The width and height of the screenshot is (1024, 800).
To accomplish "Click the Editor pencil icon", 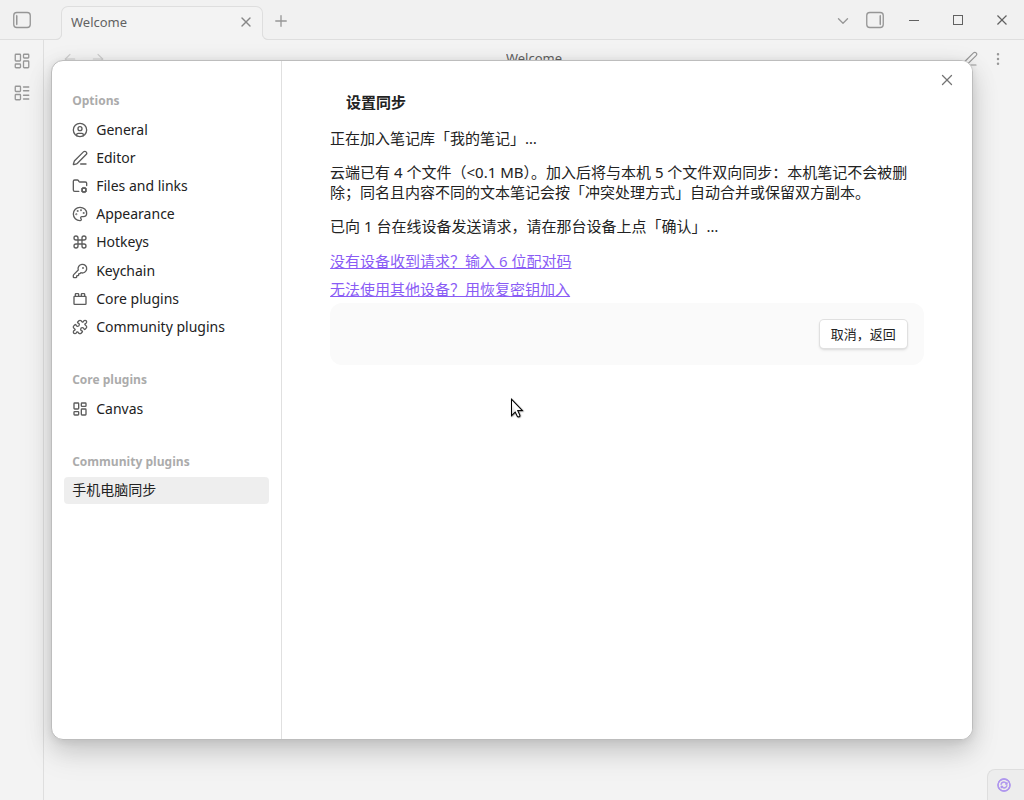I will click(80, 158).
